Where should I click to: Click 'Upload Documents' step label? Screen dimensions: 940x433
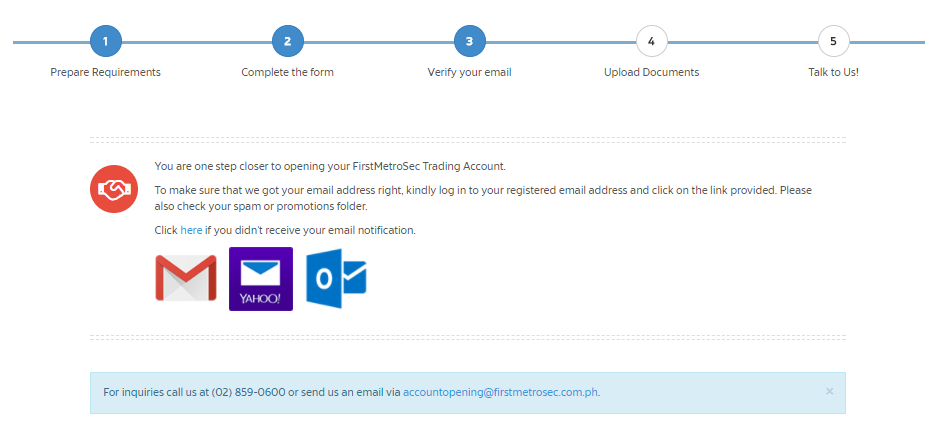coord(652,73)
